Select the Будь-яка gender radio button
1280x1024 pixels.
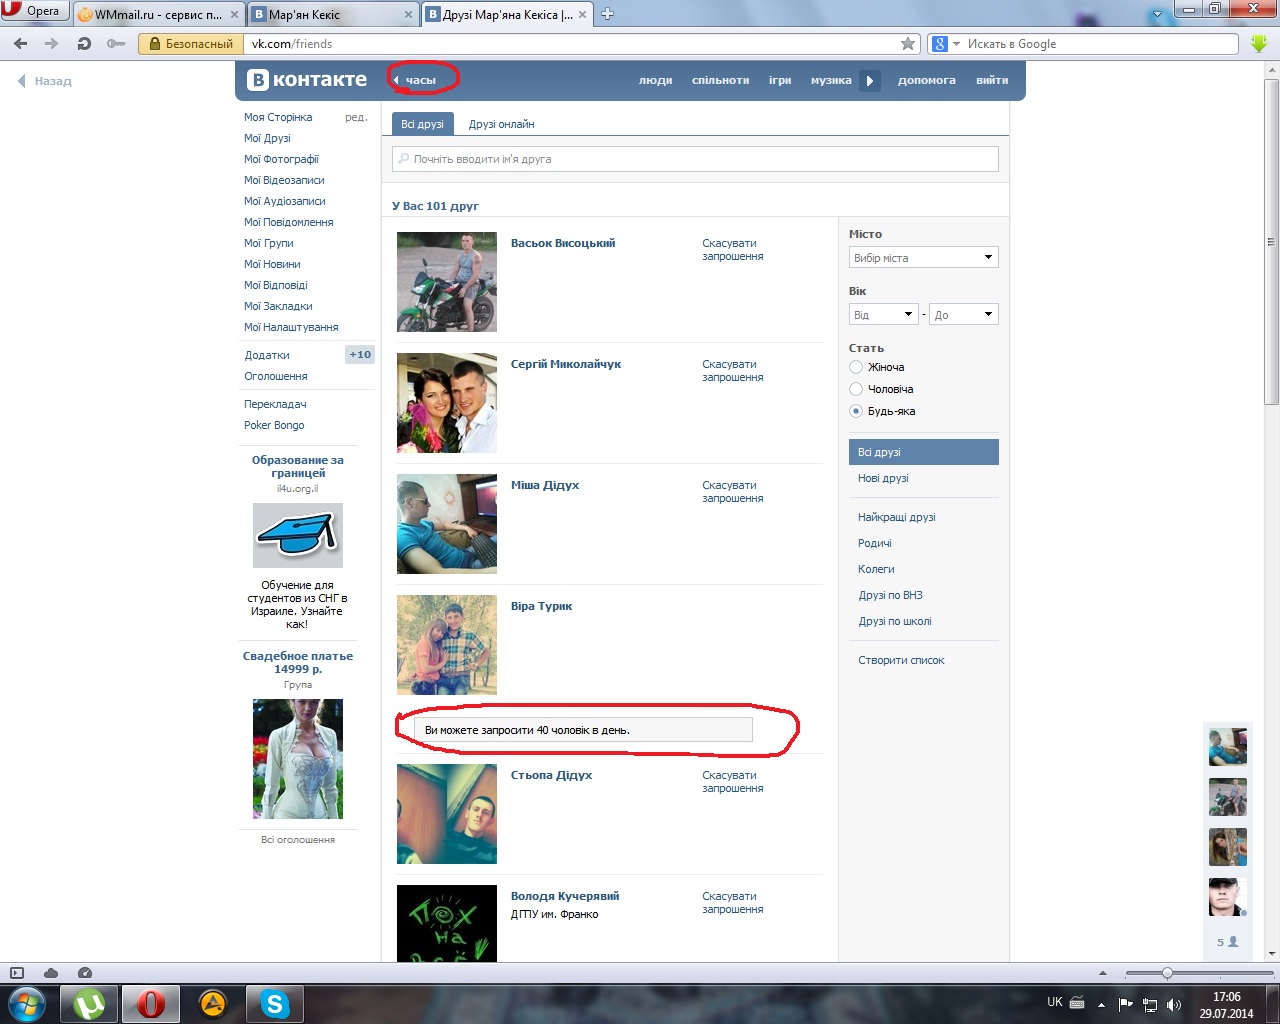pos(856,411)
